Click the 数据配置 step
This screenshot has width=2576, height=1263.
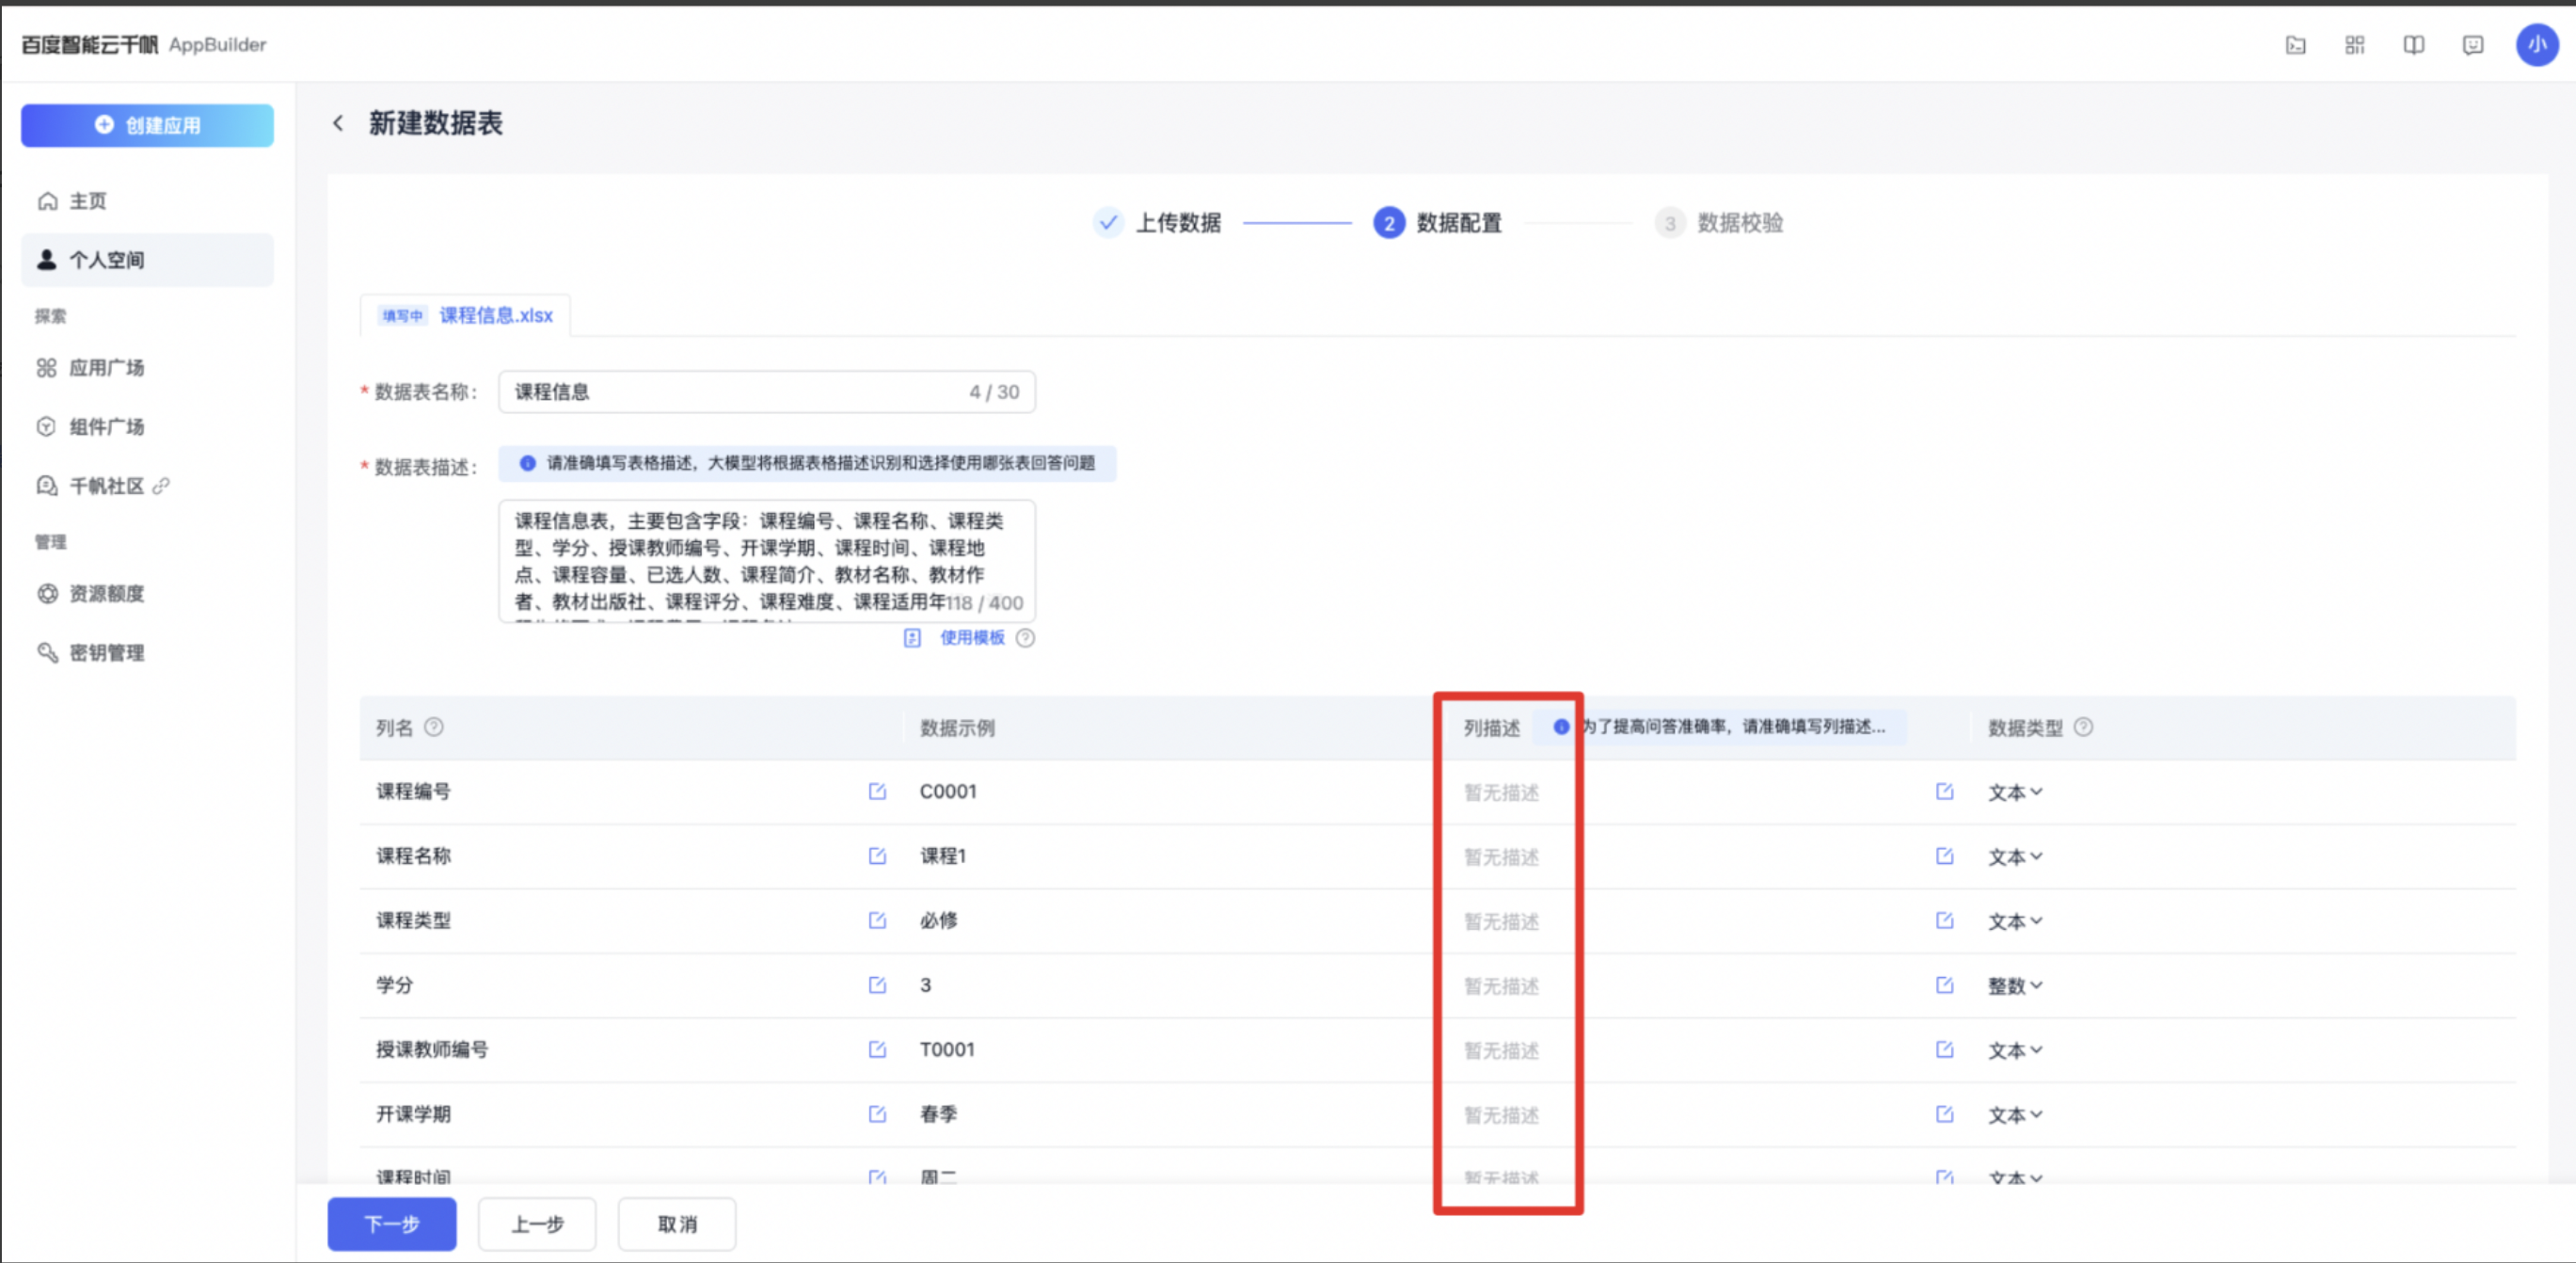pos(1438,222)
